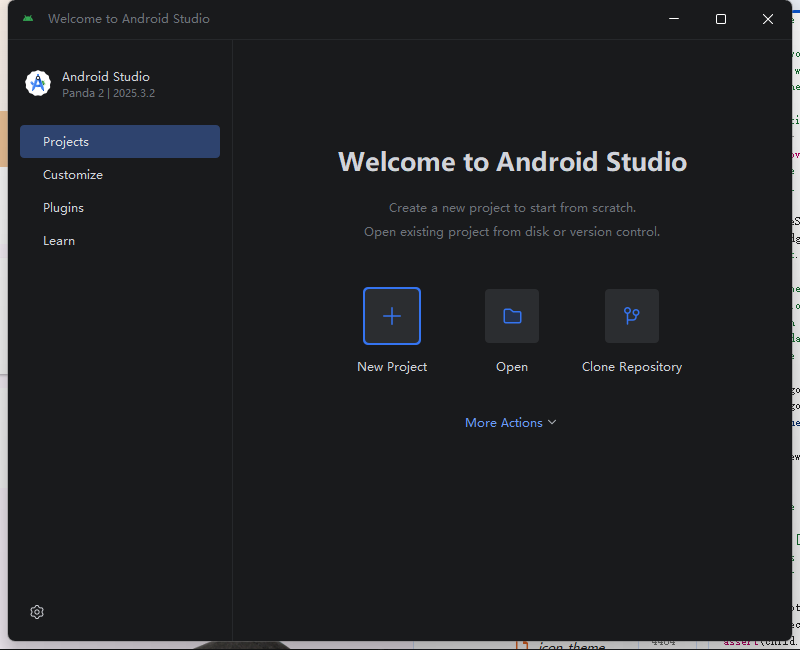Viewport: 800px width, 650px height.
Task: Click the 'Android Studio' name in sidebar
Action: point(106,77)
